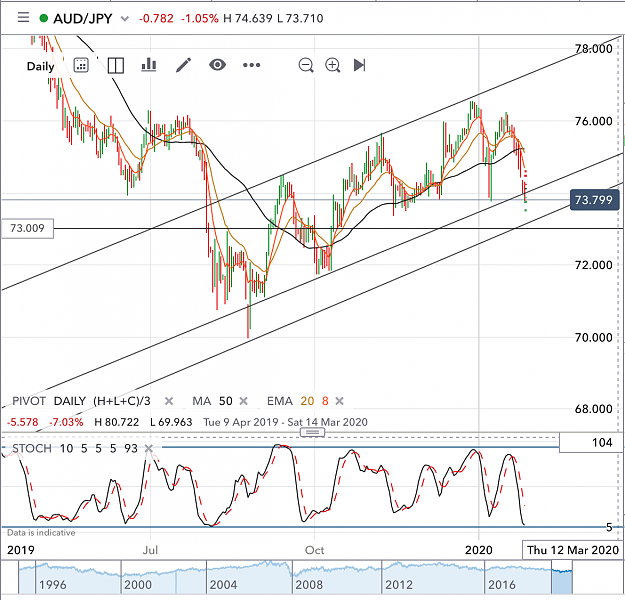Toggle the split chart layout icon

(x=116, y=65)
